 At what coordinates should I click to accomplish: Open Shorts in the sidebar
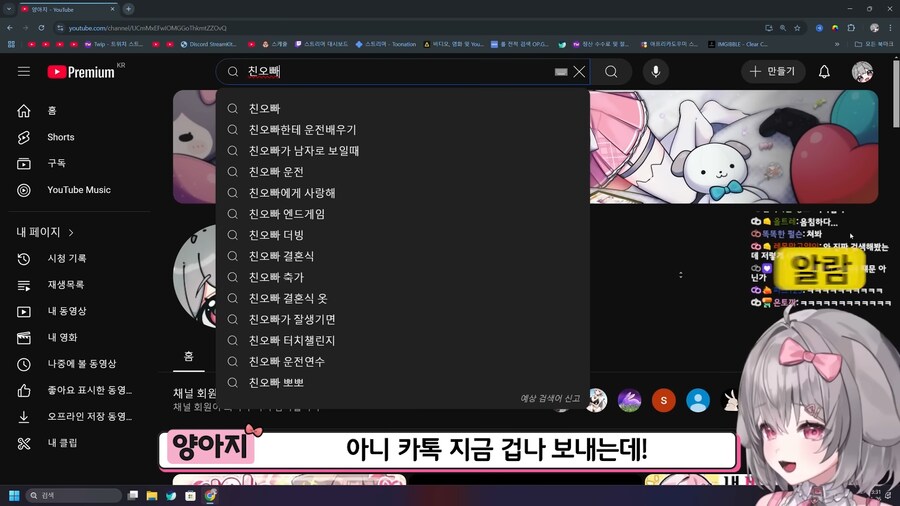[79, 137]
